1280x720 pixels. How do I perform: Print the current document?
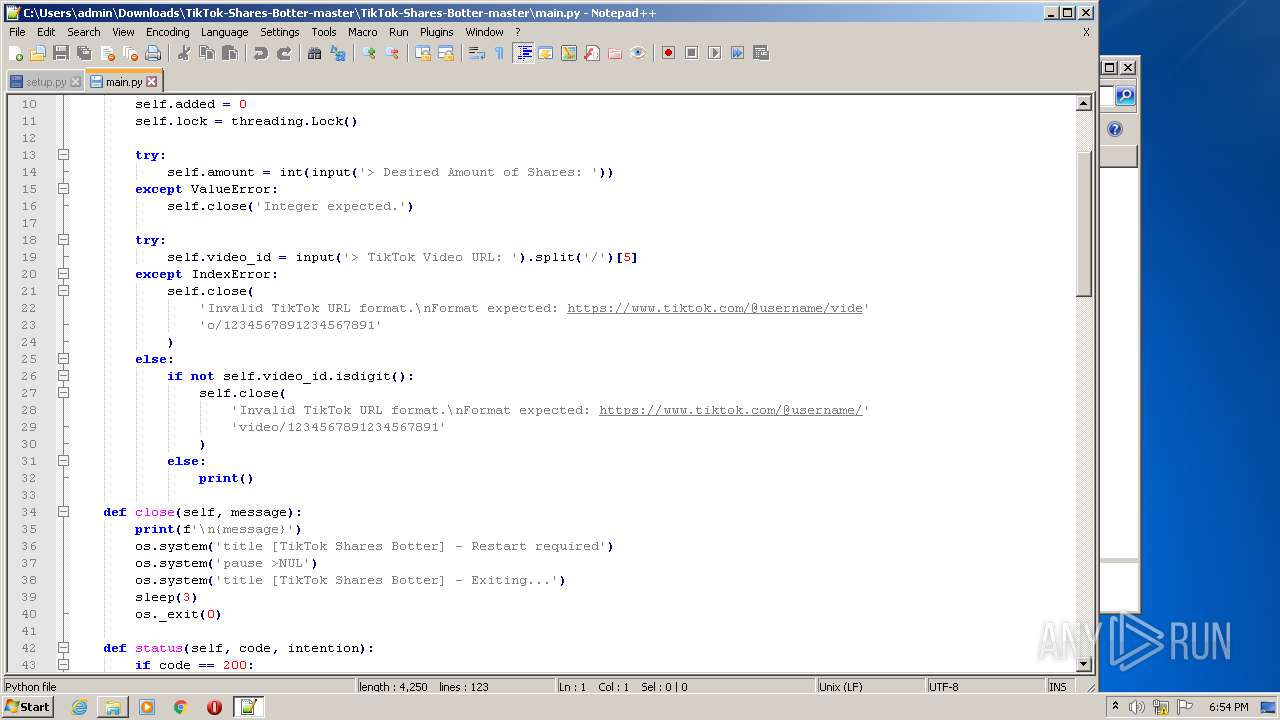tap(153, 53)
